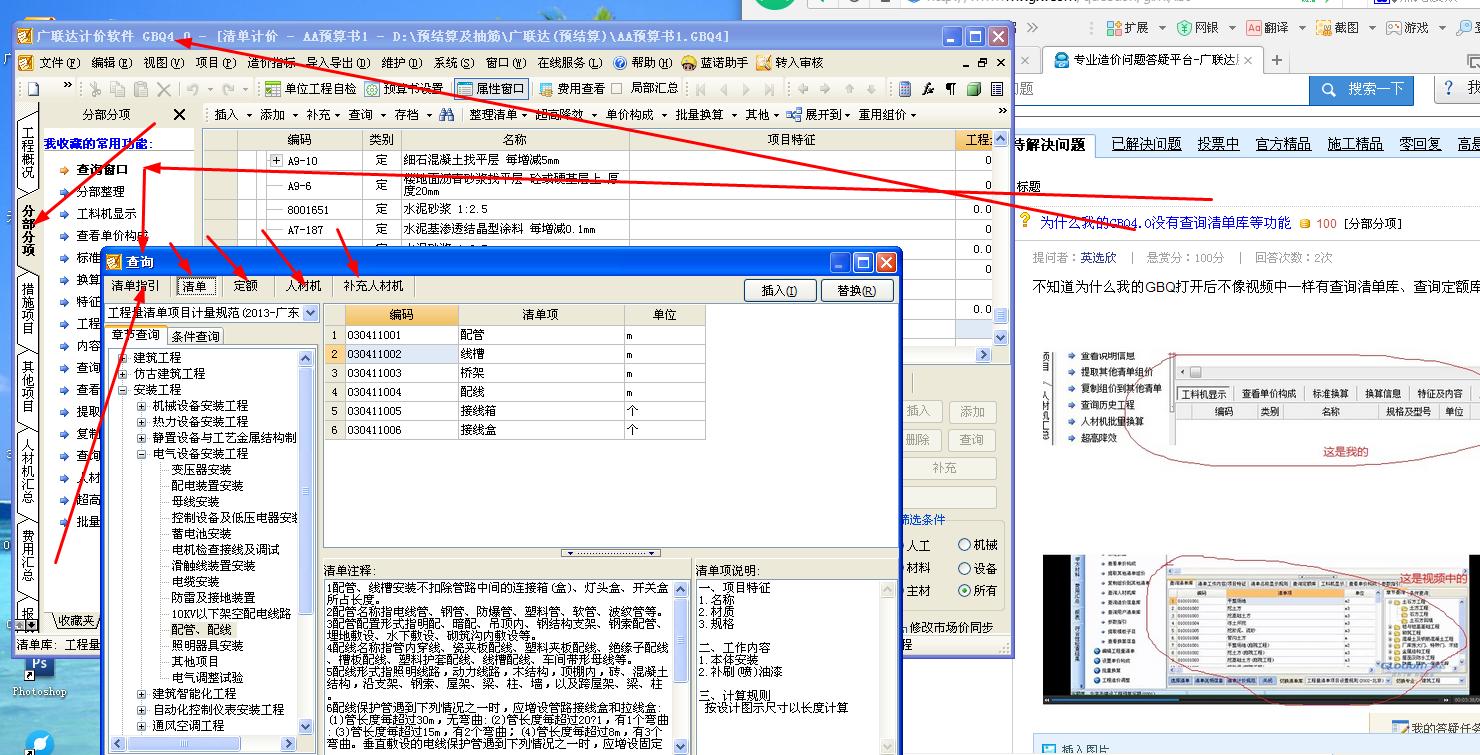Click the fx formula icon
Image resolution: width=1480 pixels, height=755 pixels.
pos(928,89)
